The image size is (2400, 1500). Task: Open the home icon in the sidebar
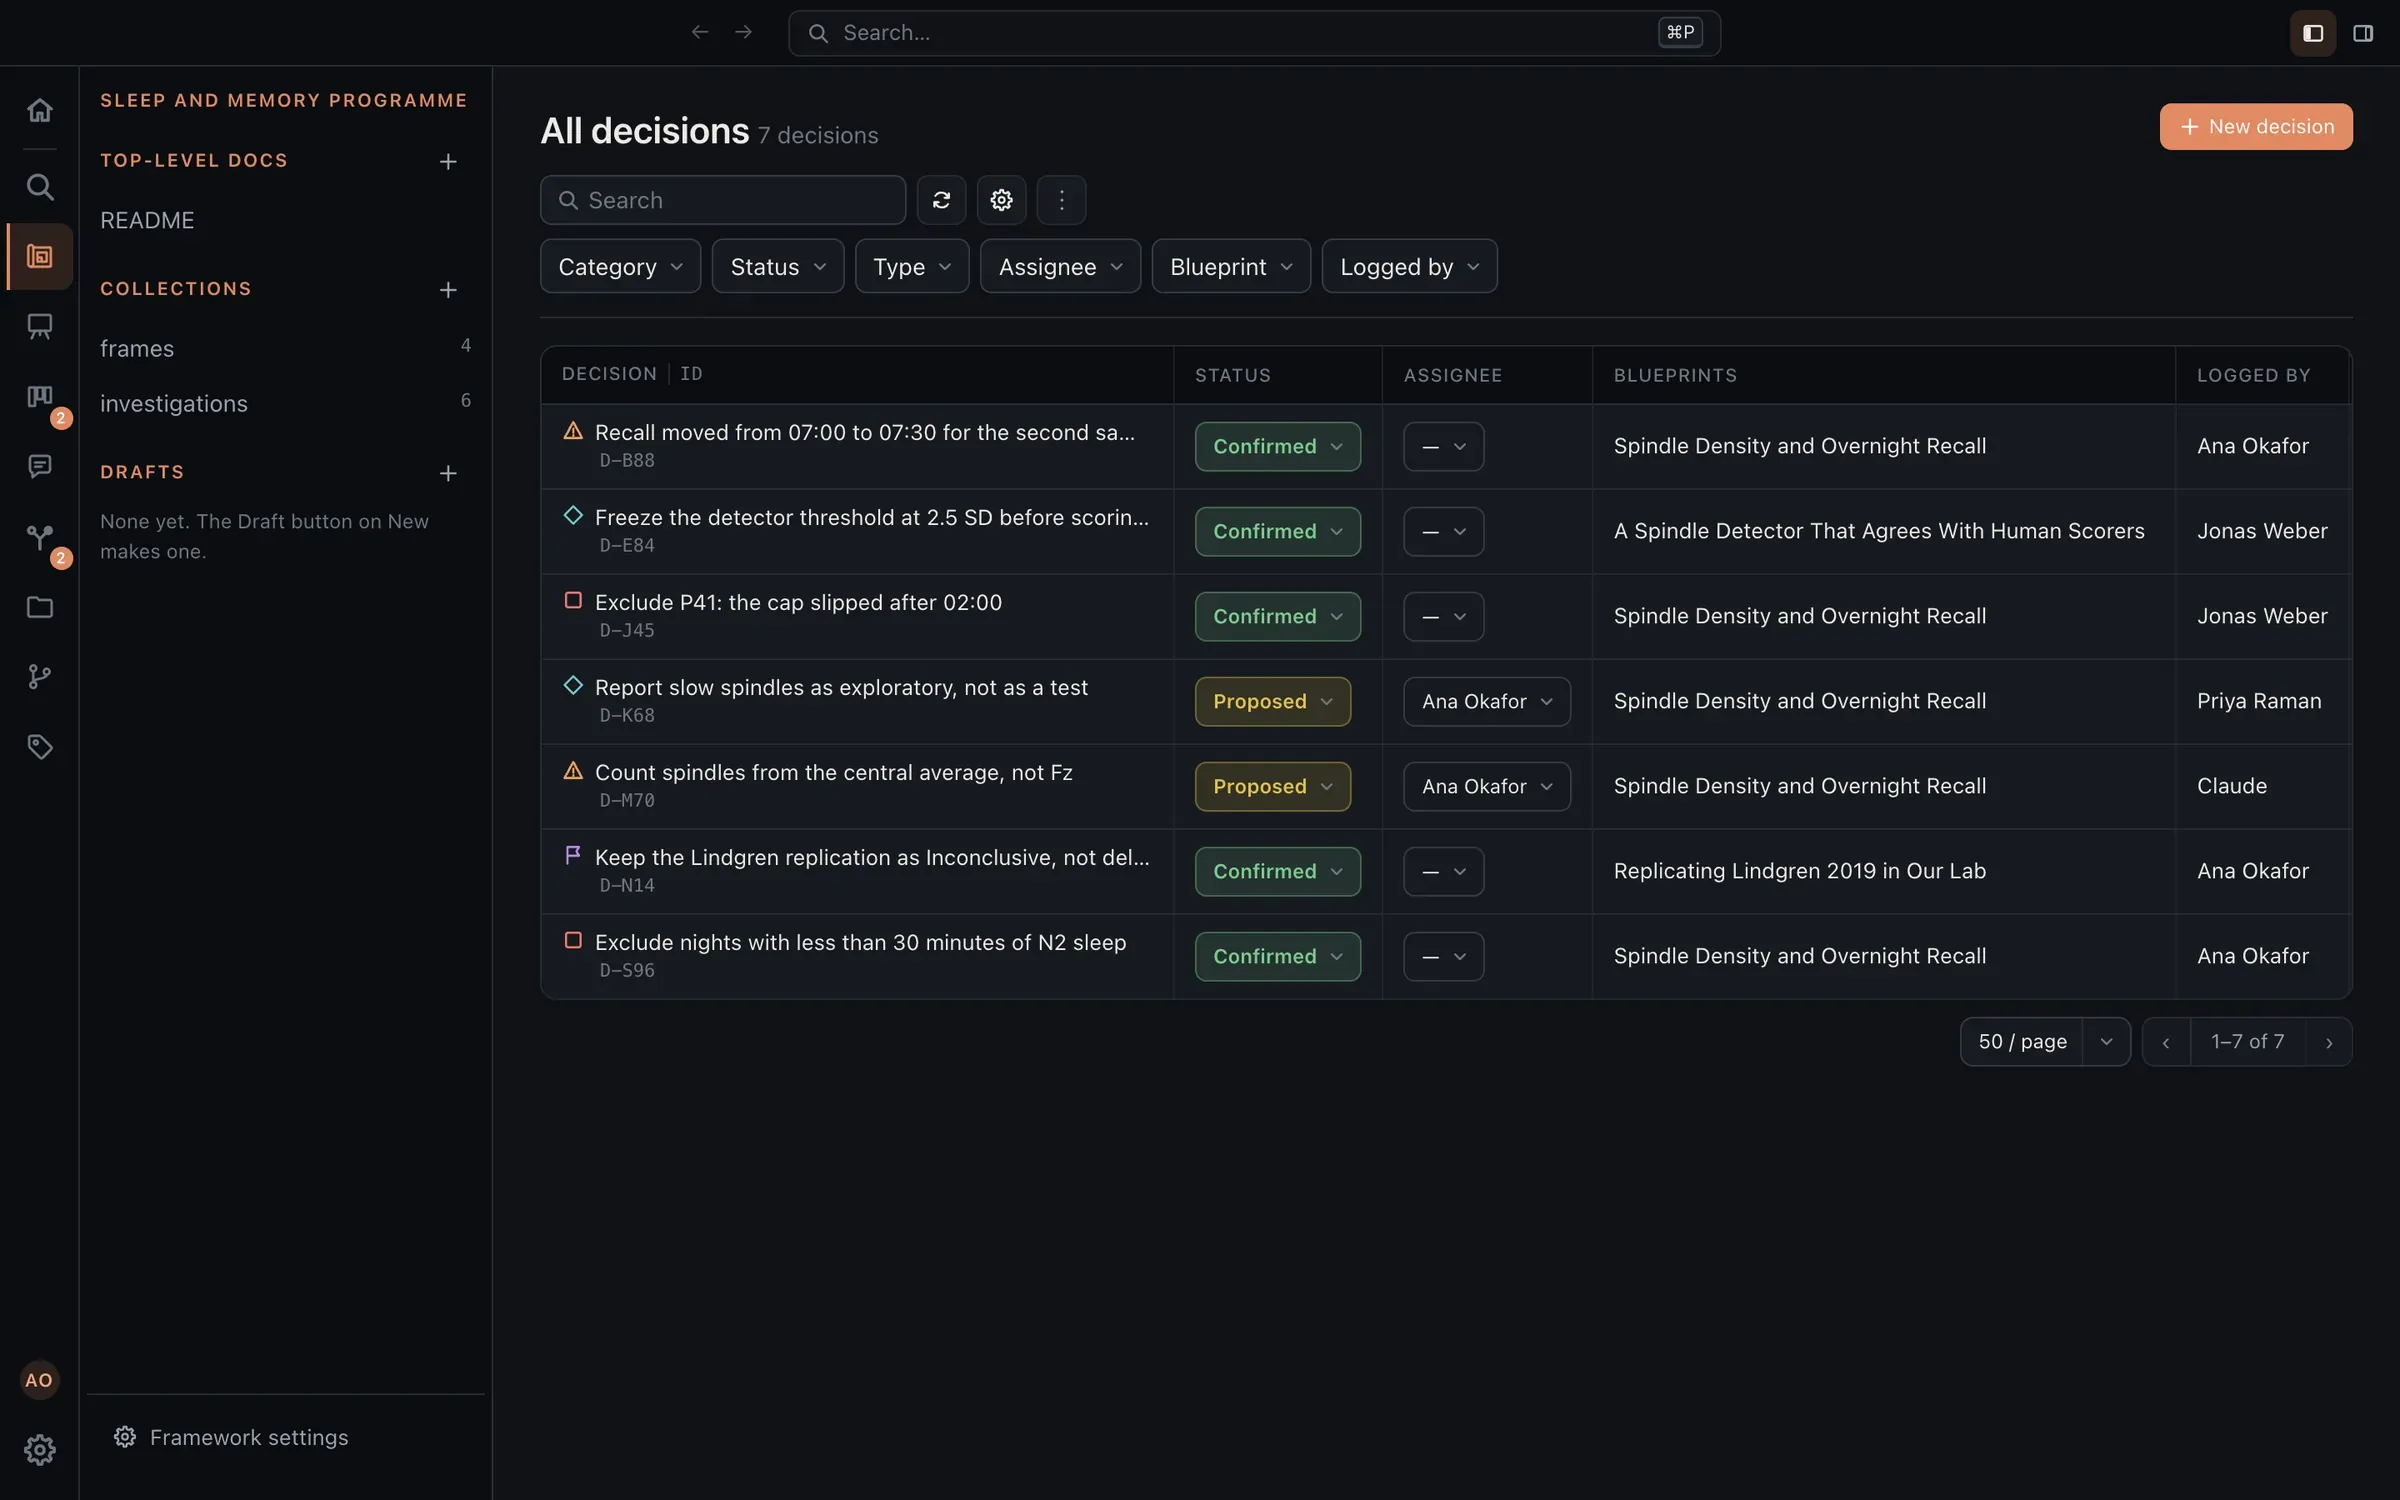[x=39, y=110]
